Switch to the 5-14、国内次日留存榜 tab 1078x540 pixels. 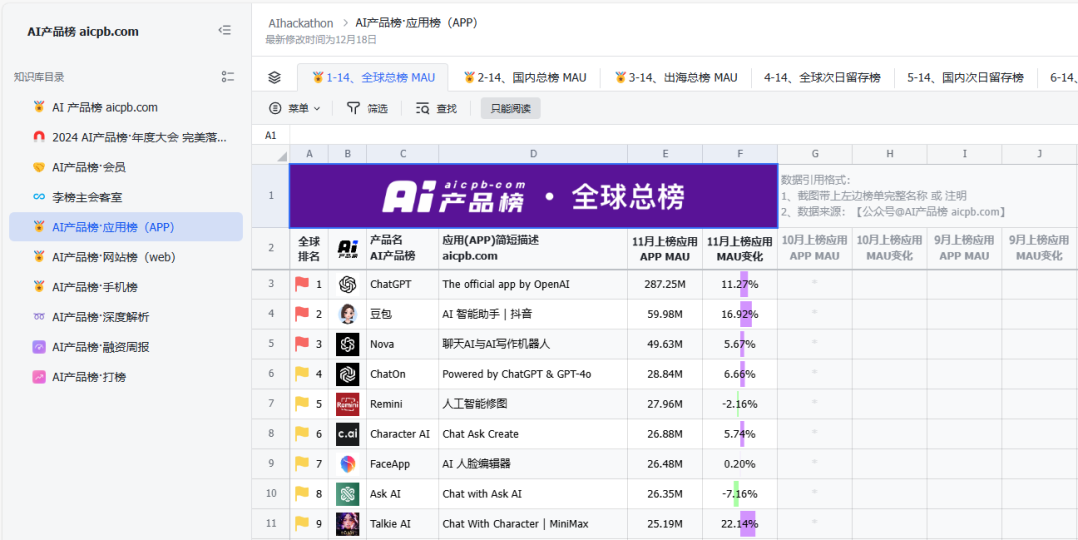click(x=966, y=78)
